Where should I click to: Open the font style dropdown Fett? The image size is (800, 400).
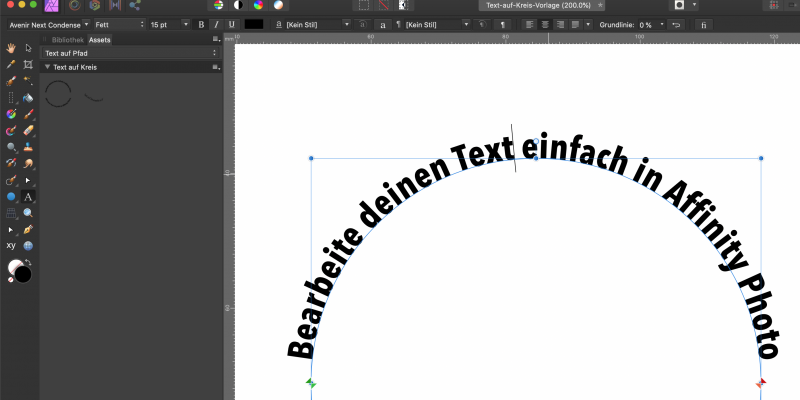[119, 24]
